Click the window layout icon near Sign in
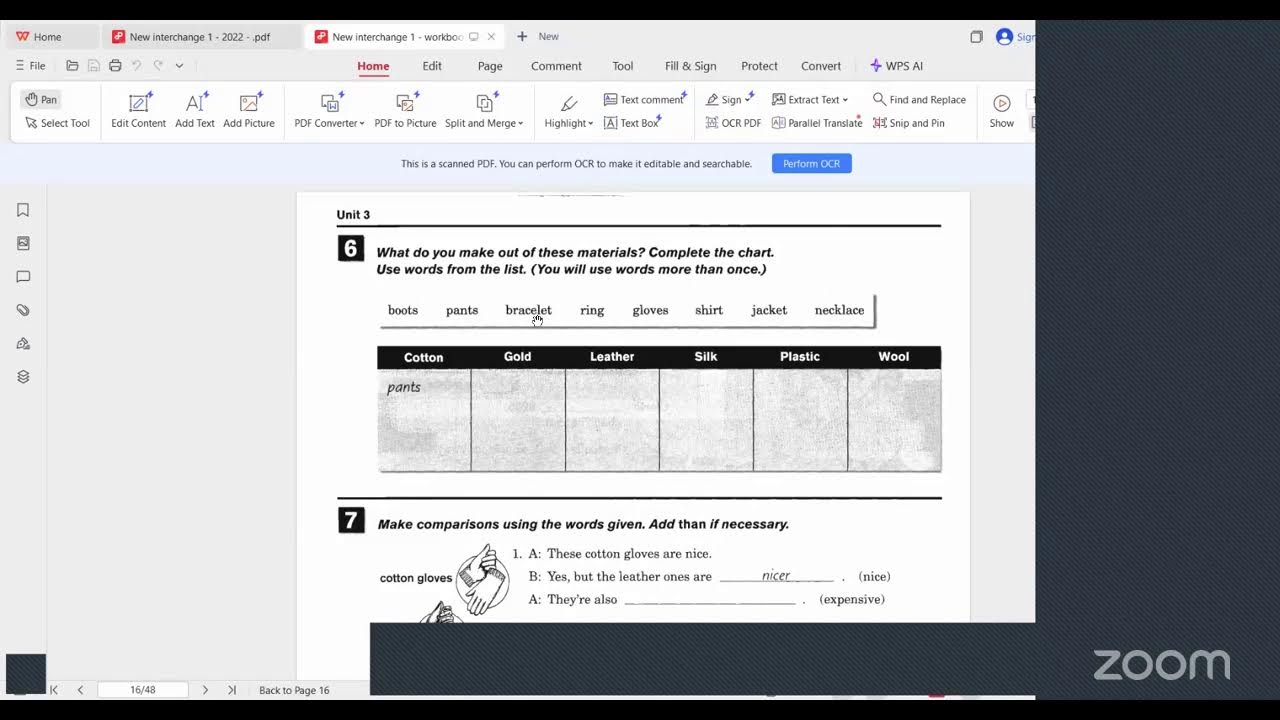 pyautogui.click(x=976, y=37)
